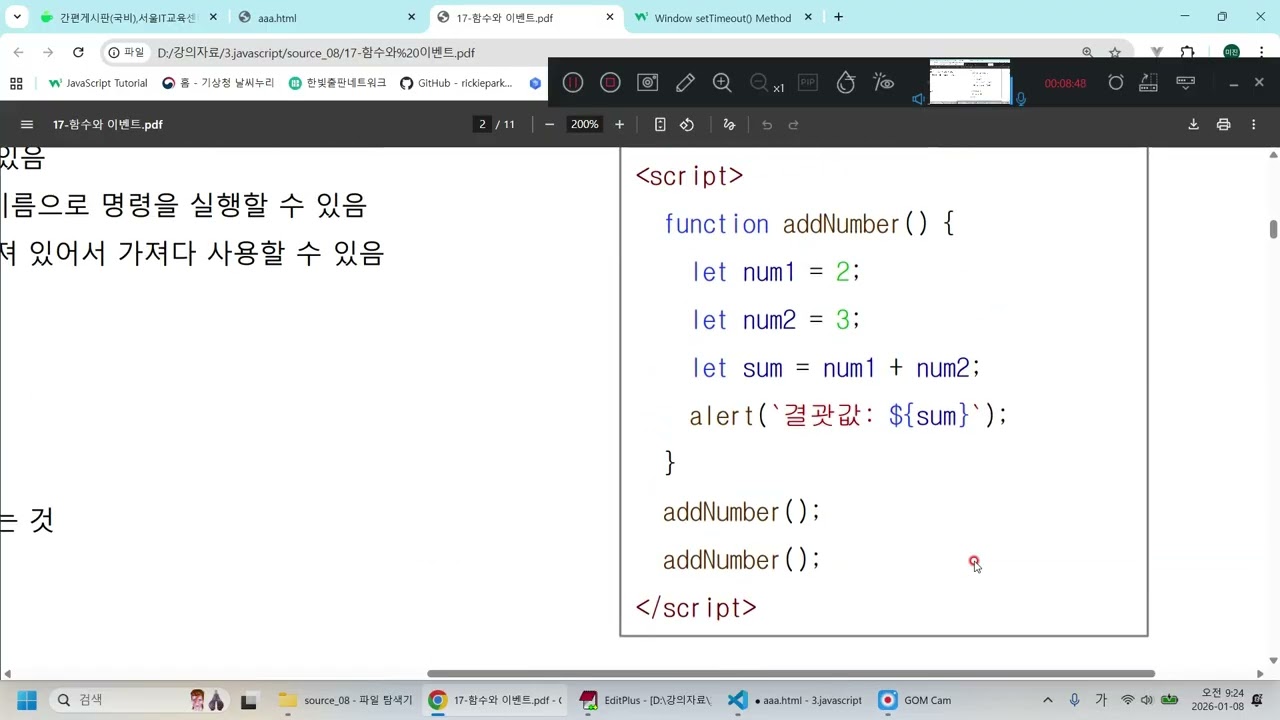This screenshot has height=720, width=1280.
Task: Rotate the PDF counterclockwise
Action: coord(687,125)
